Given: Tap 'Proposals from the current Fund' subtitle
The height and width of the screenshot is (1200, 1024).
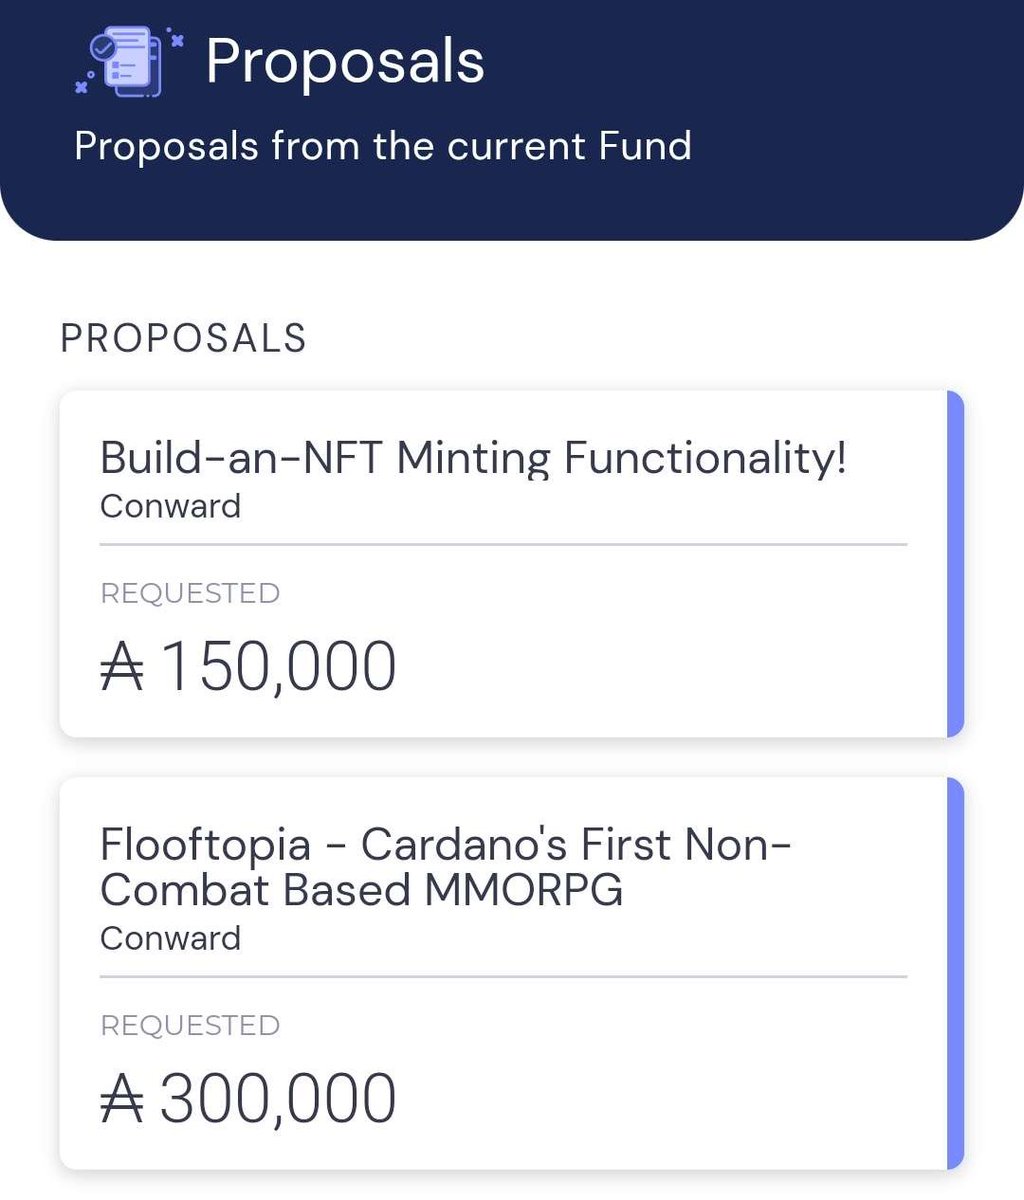Looking at the screenshot, I should click(383, 147).
